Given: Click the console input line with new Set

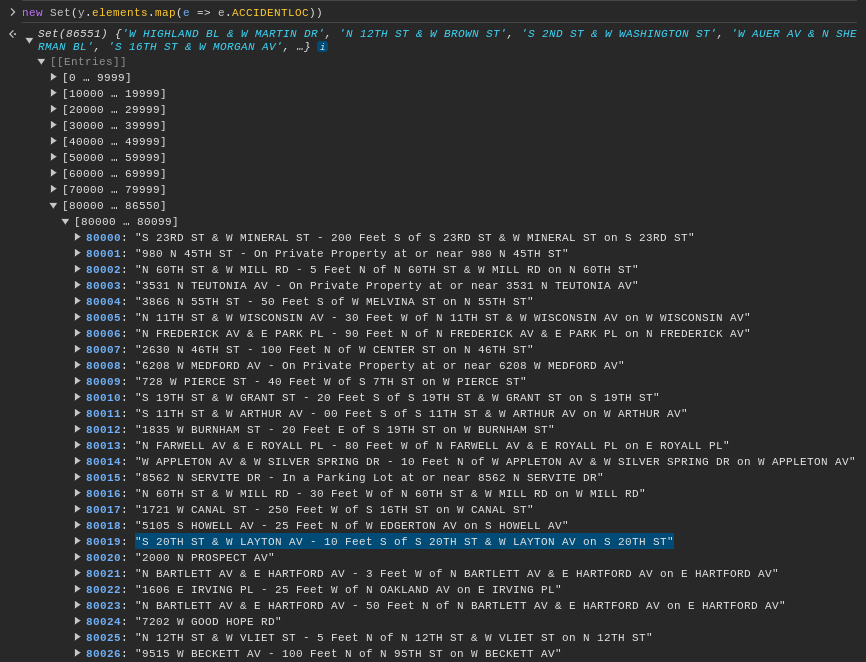Looking at the screenshot, I should 172,13.
